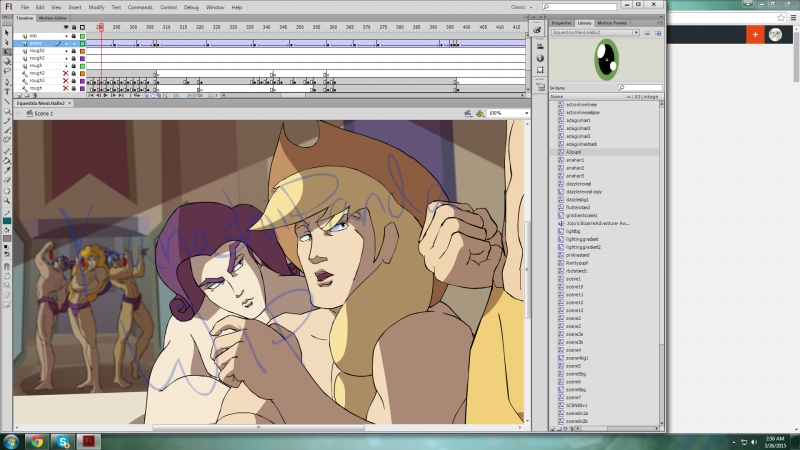Open the Modify menu

(96, 7)
